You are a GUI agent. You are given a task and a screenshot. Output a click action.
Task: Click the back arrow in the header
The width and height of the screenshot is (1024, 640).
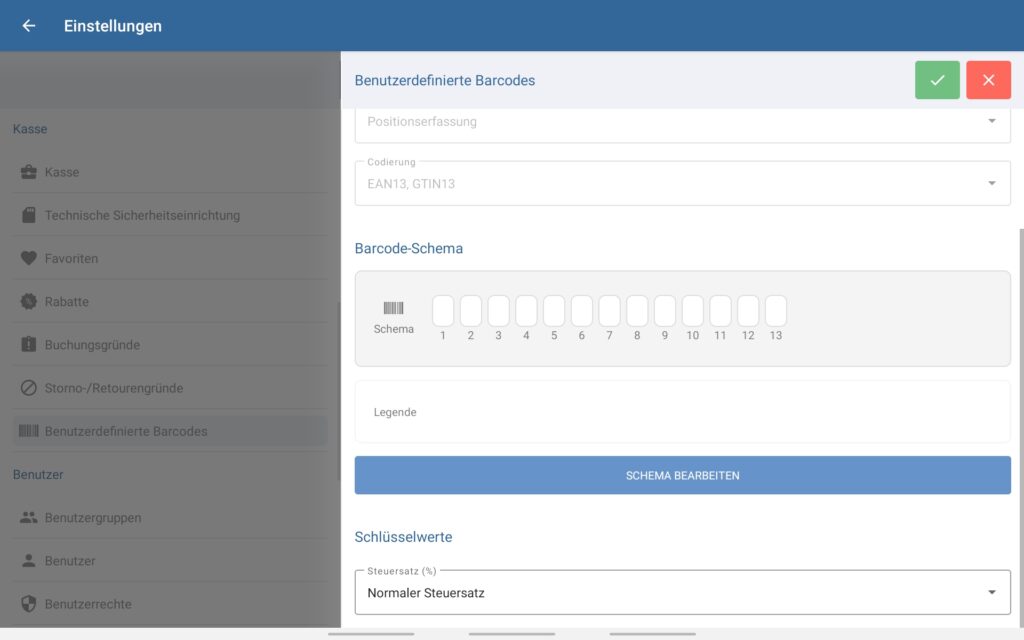29,26
